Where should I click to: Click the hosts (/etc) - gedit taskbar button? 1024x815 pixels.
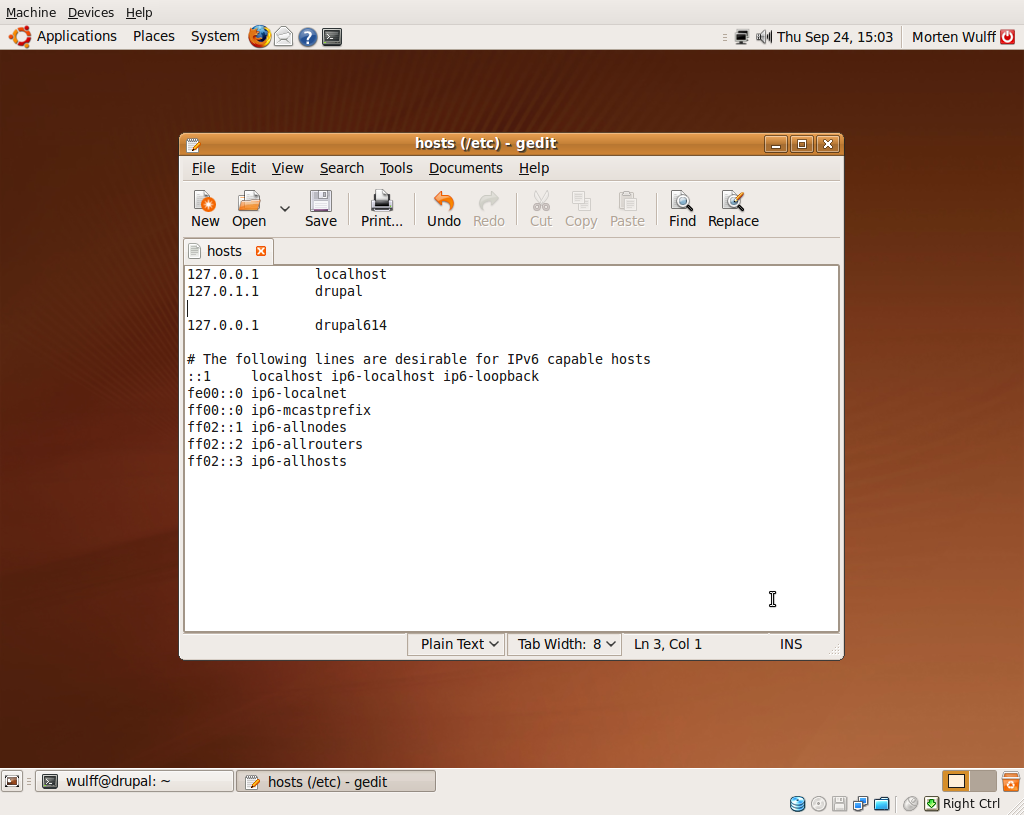pos(336,782)
